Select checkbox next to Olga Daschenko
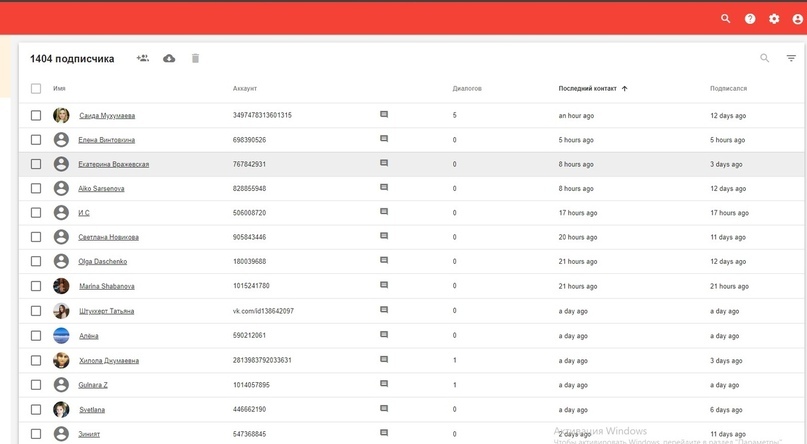This screenshot has width=807, height=444. point(36,261)
